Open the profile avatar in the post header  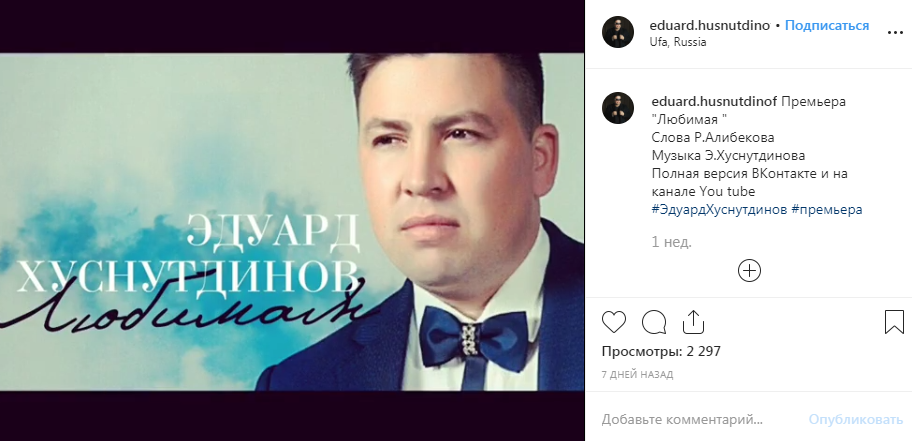pyautogui.click(x=618, y=32)
